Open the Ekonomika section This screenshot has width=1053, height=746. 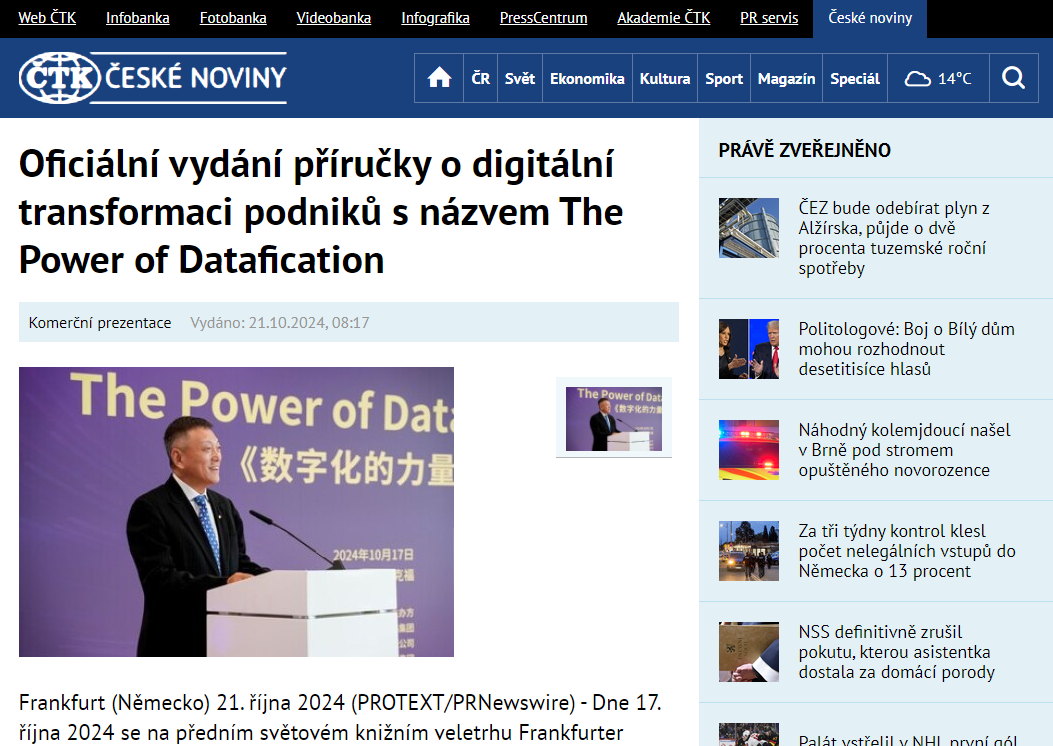(587, 78)
